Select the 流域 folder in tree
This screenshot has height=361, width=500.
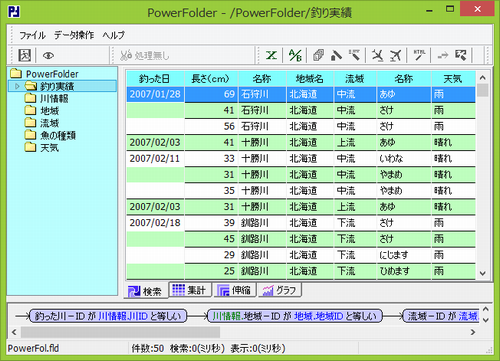pyautogui.click(x=42, y=123)
